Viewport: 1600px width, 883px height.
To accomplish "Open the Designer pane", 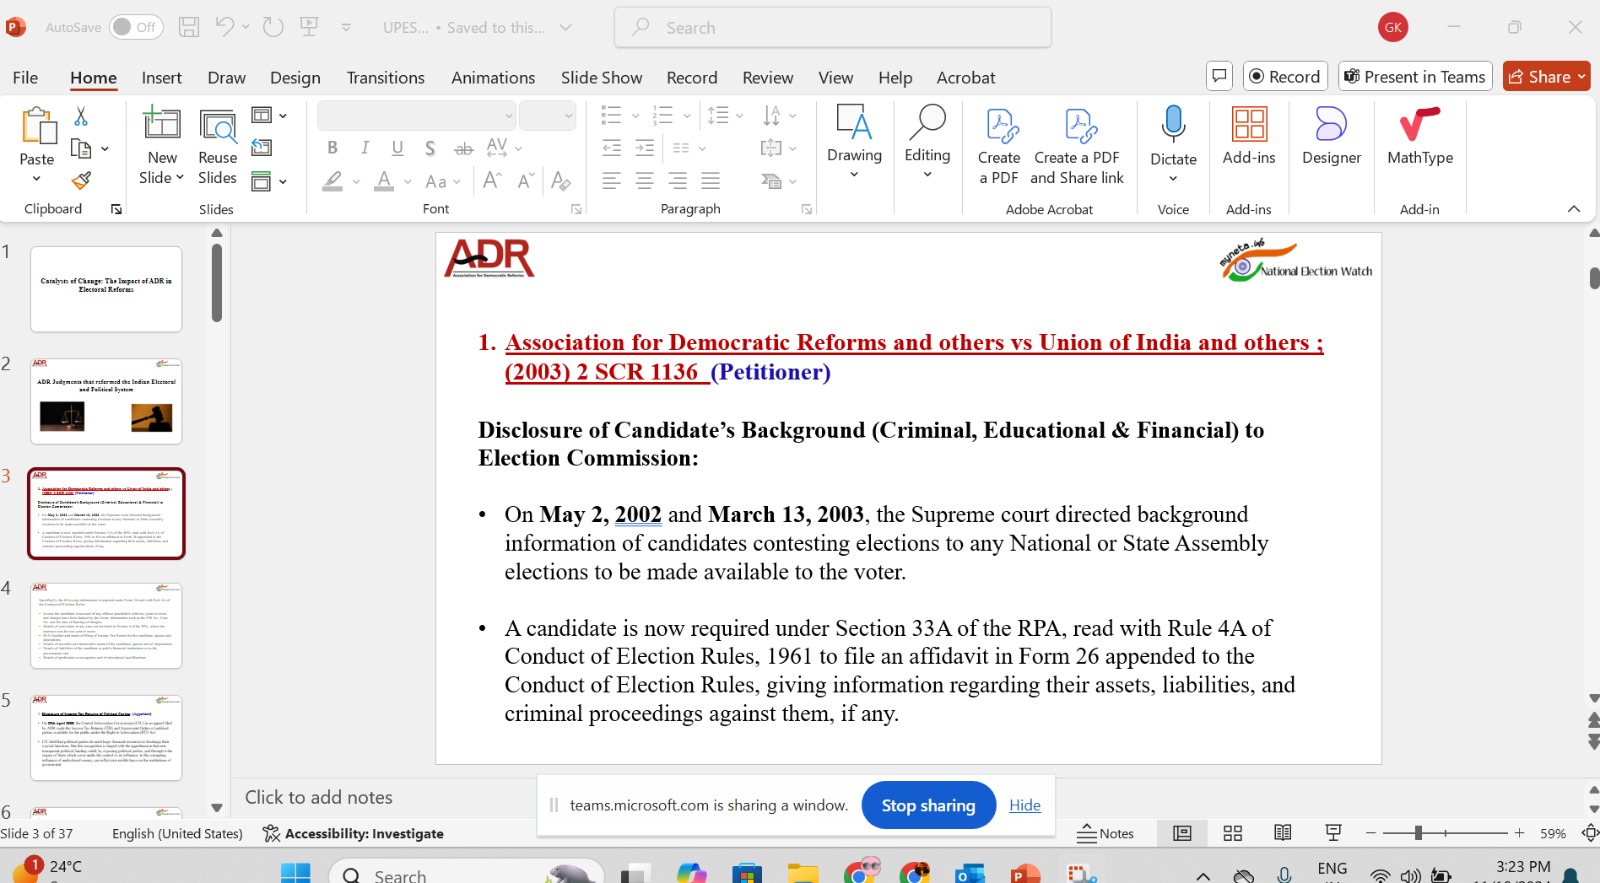I will 1331,135.
